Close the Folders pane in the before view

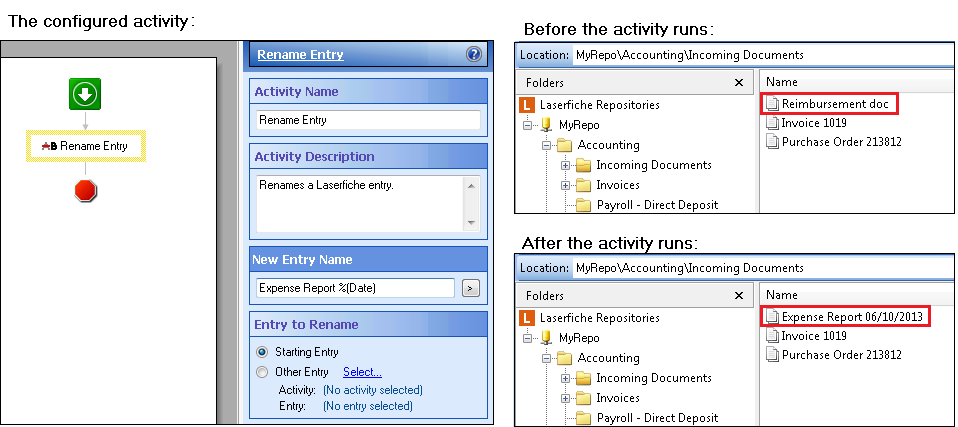(x=739, y=83)
